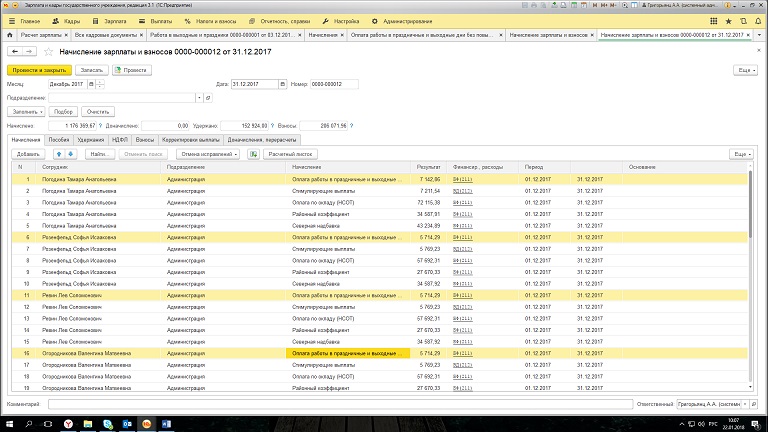Image resolution: width=768 pixels, height=432 pixels.
Task: Expand the Отмена исправлений dropdown
Action: (x=208, y=154)
